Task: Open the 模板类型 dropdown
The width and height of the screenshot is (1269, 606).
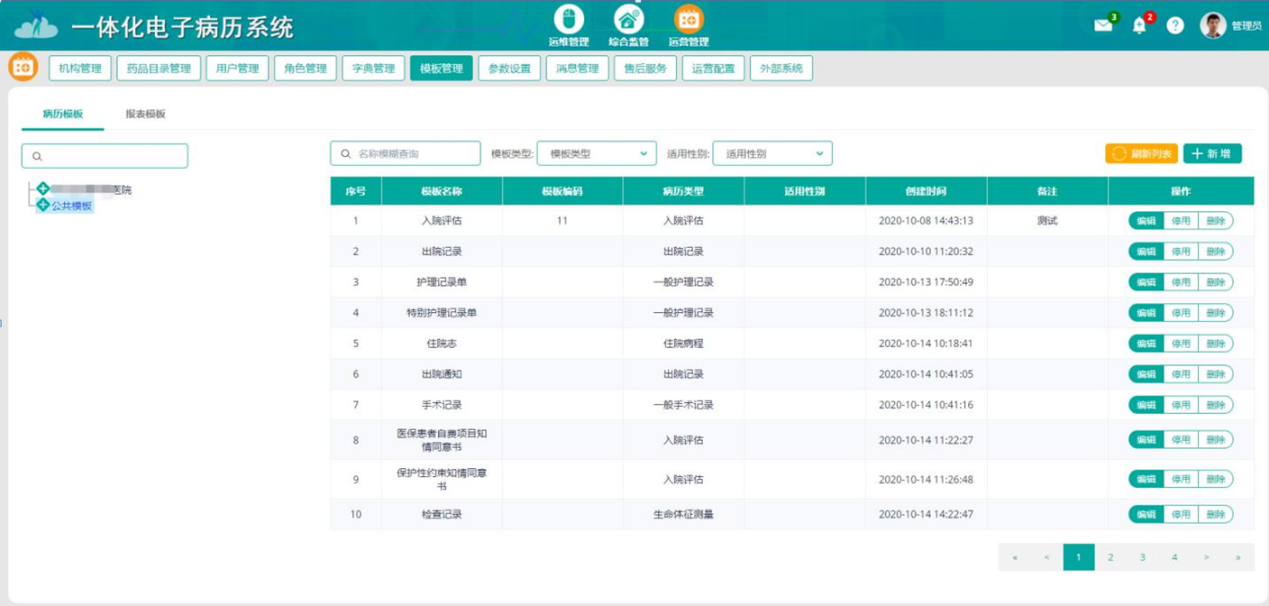Action: click(597, 154)
